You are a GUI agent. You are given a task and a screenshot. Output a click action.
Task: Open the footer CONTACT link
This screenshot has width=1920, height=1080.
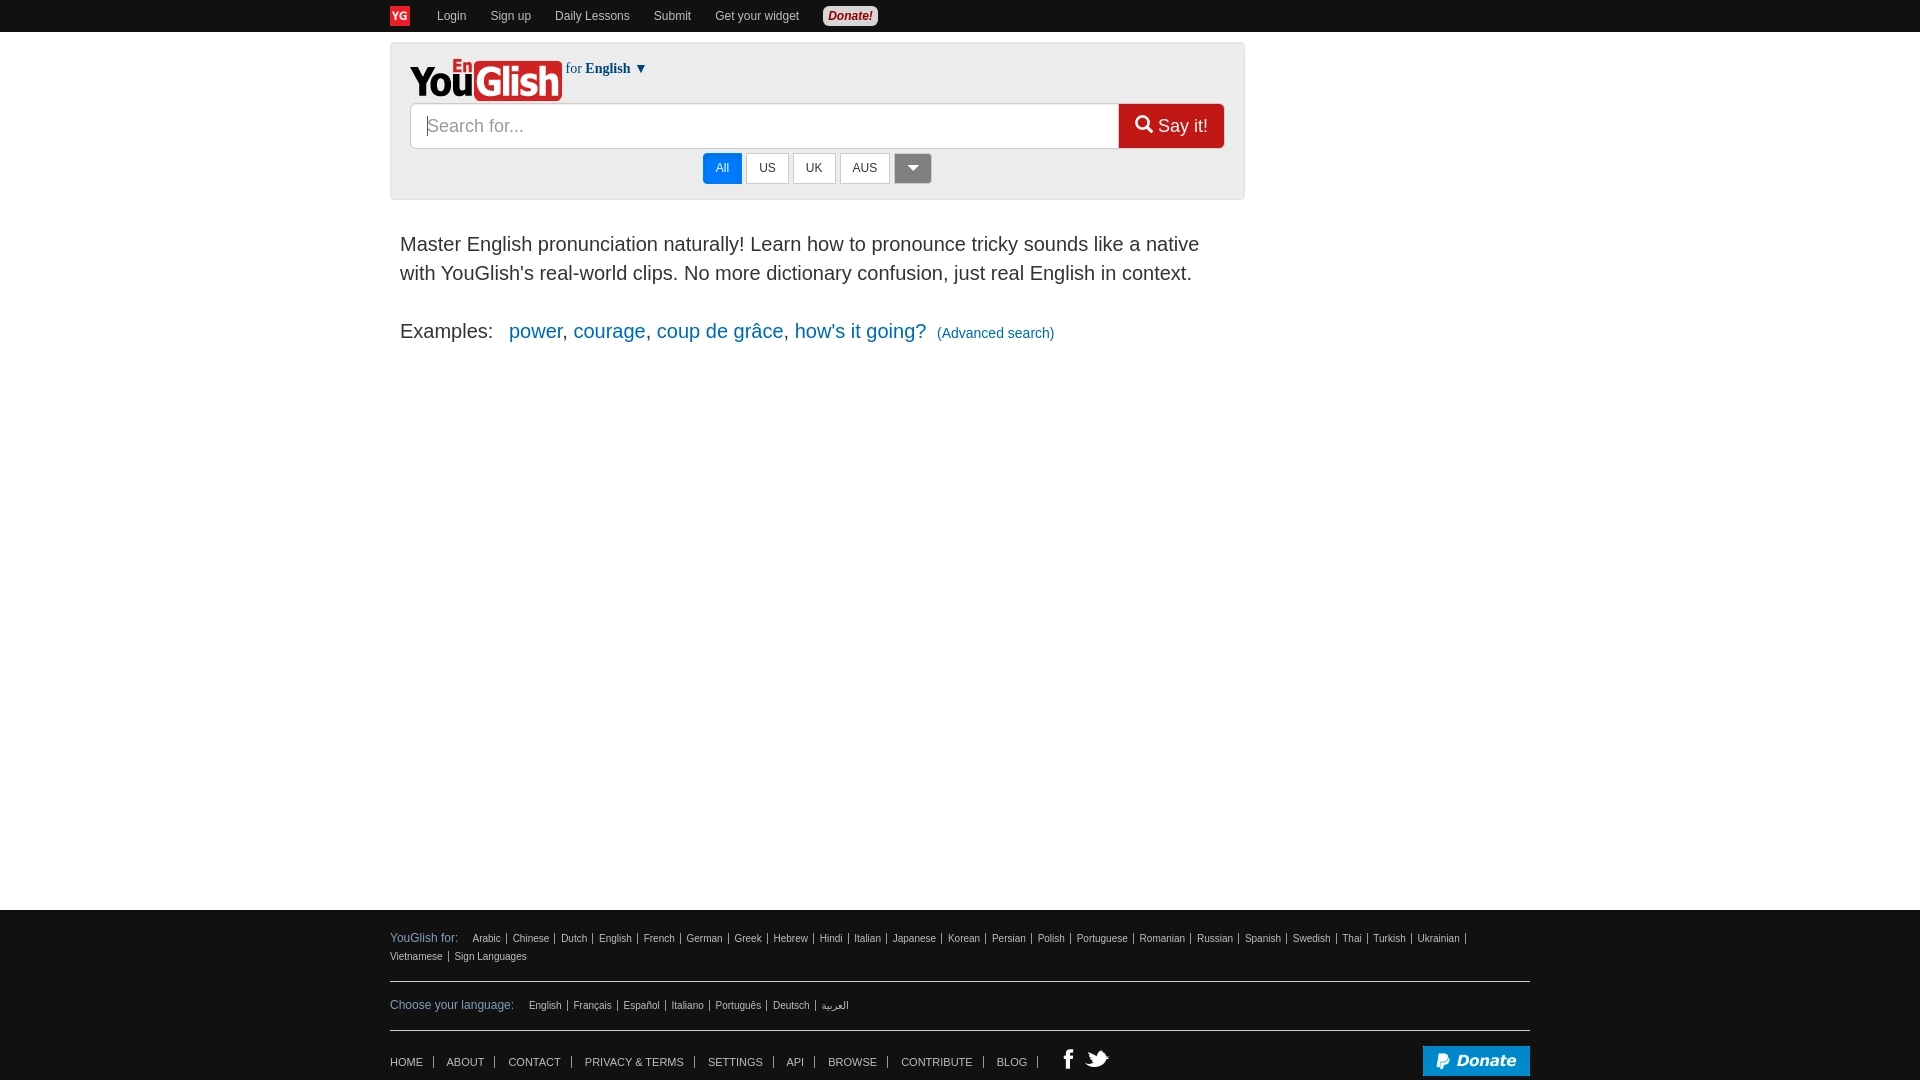coord(534,1062)
